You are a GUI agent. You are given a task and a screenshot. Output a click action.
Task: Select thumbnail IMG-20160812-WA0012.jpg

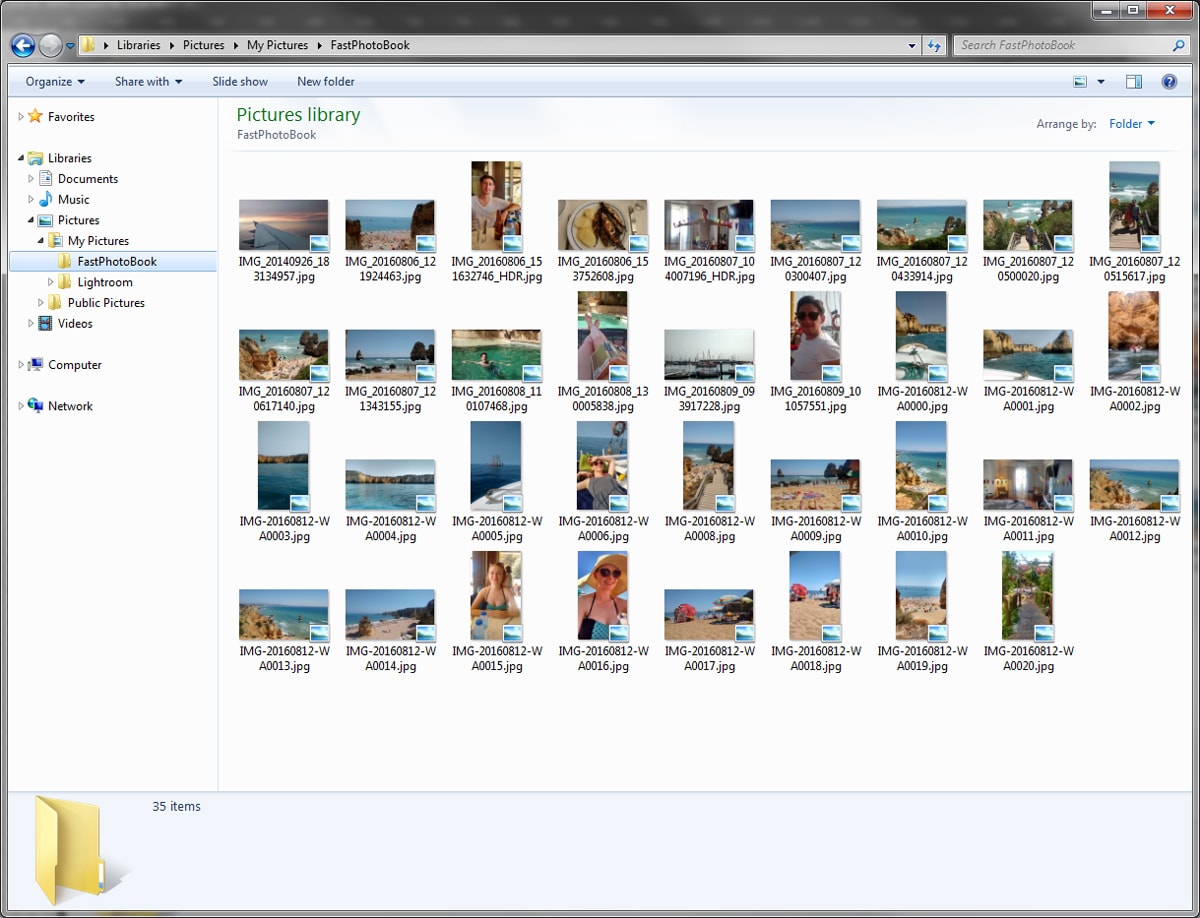coord(1134,485)
